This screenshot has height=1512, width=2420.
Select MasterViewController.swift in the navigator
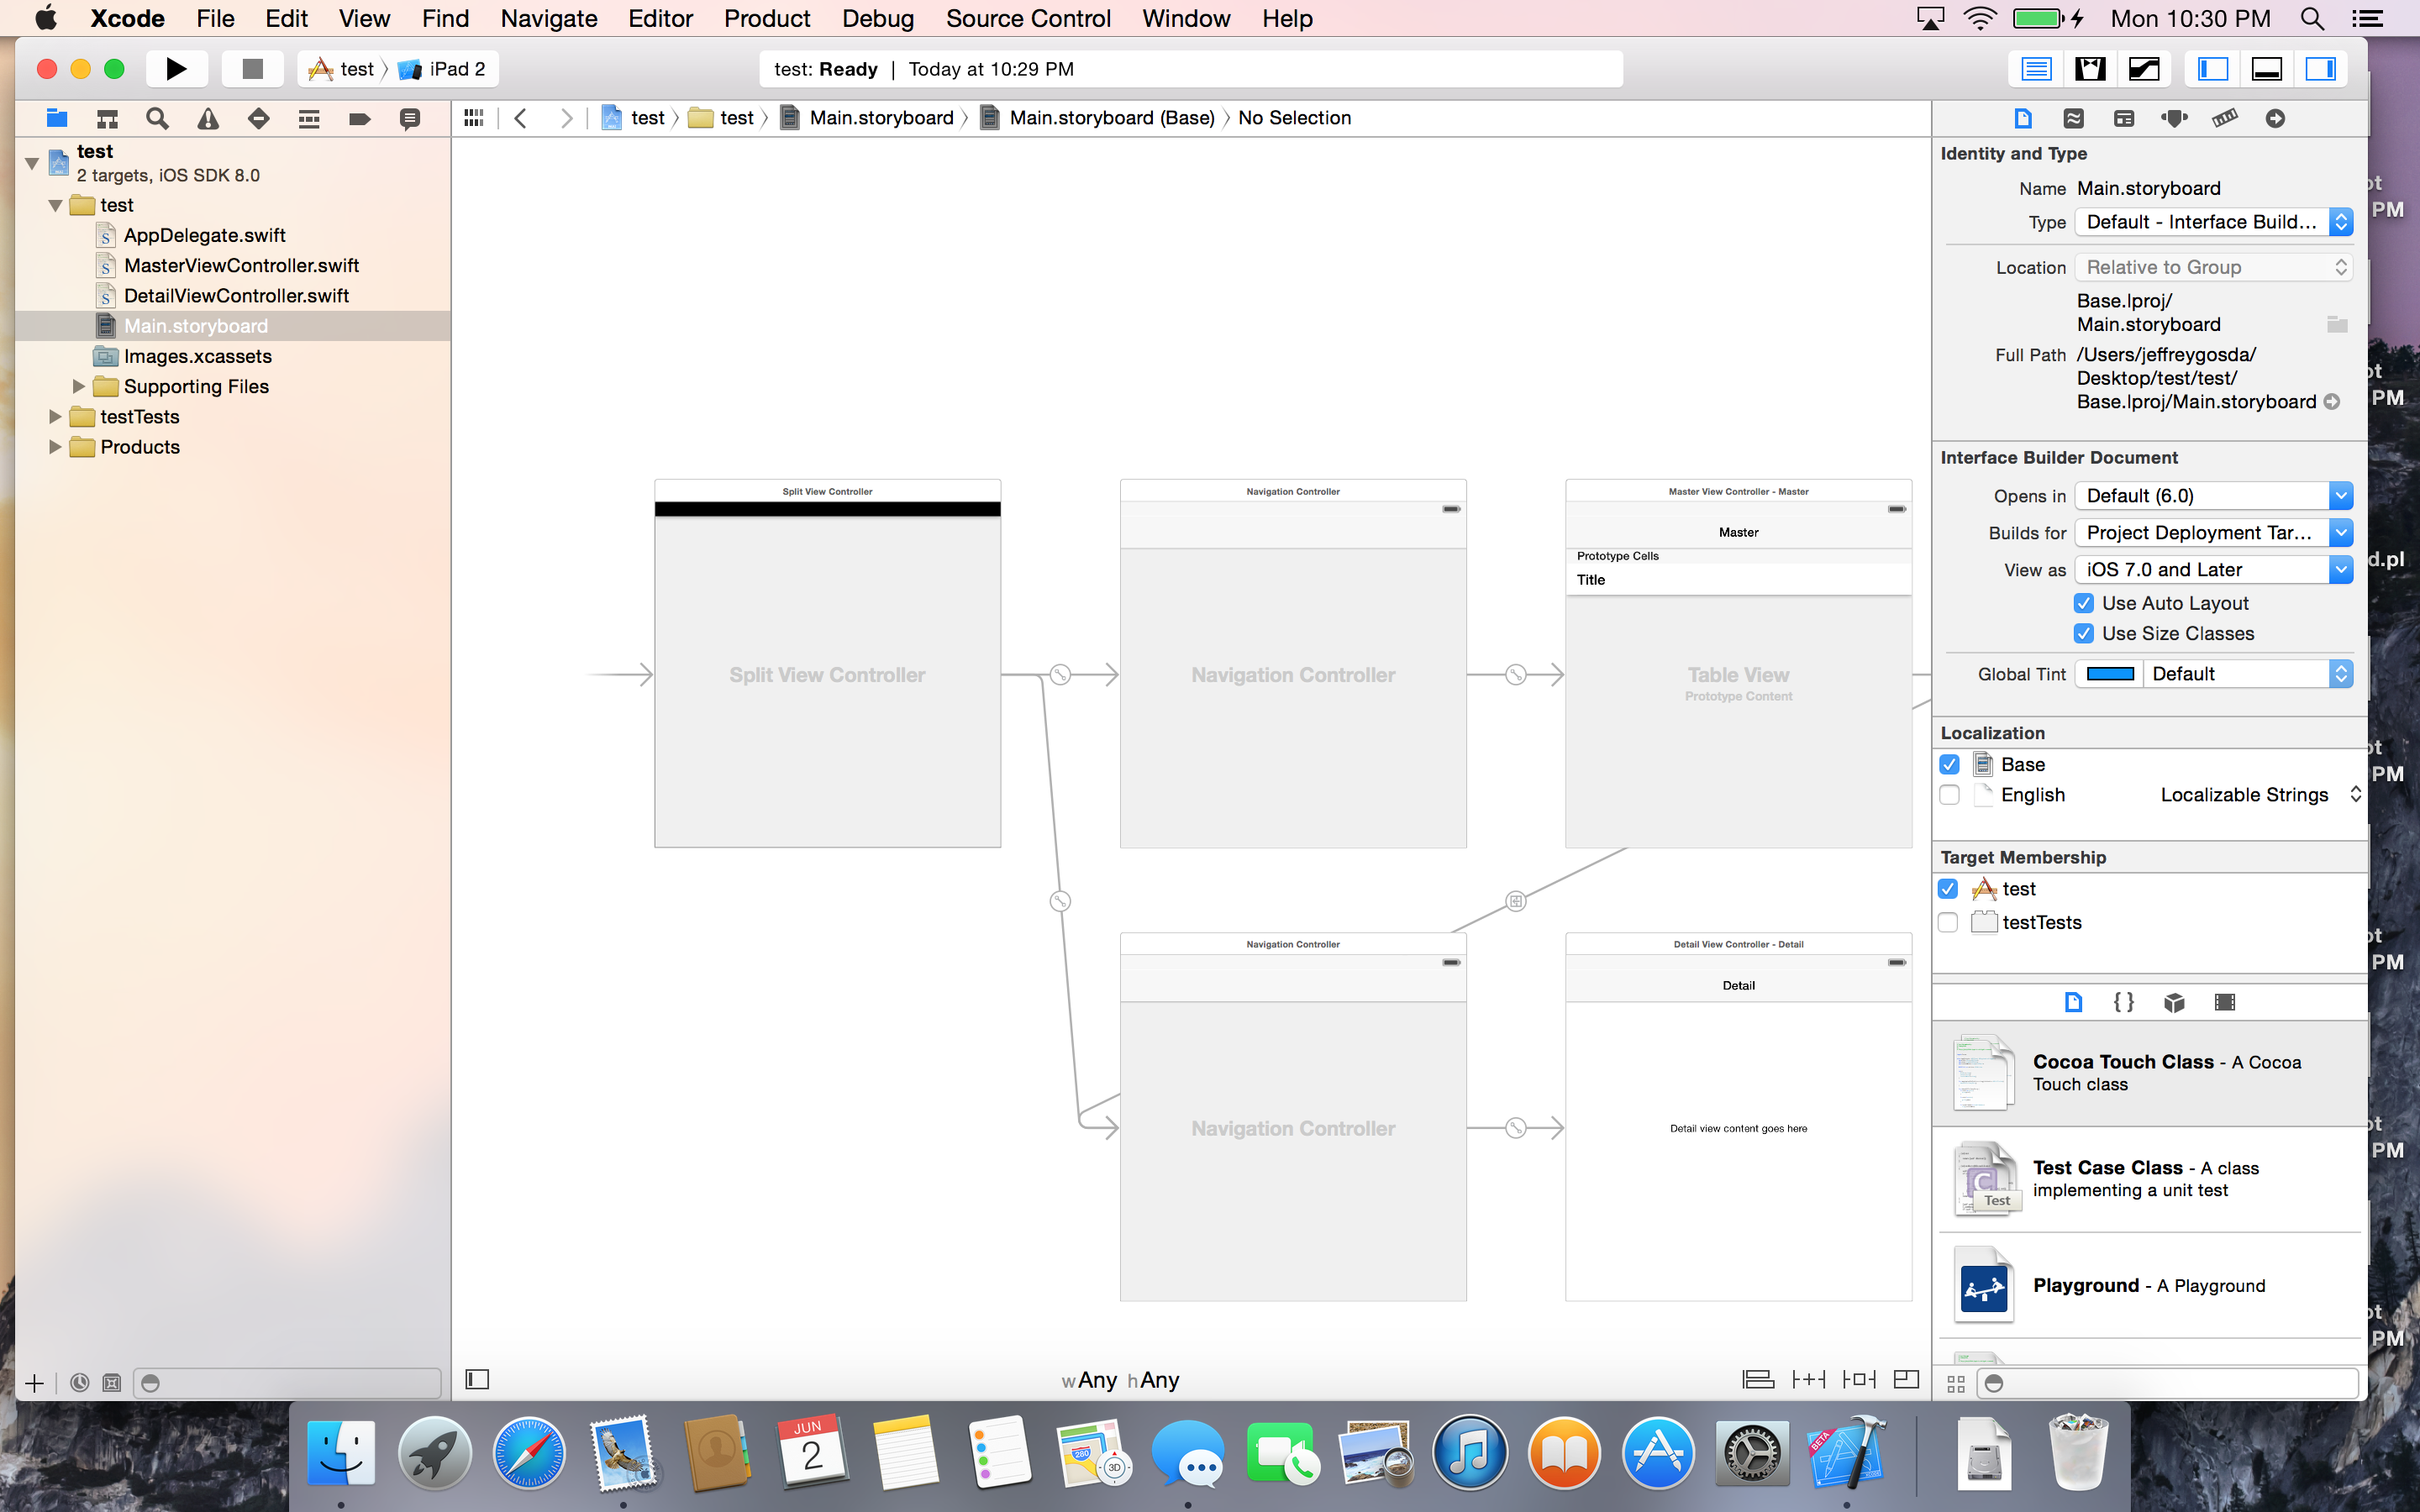[241, 265]
